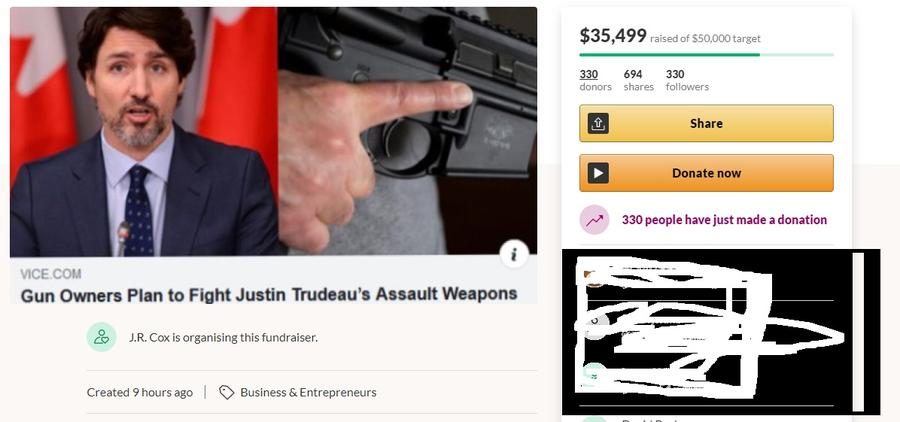Click the play arrow icon on Donate now
Image resolution: width=900 pixels, height=422 pixels.
[598, 173]
